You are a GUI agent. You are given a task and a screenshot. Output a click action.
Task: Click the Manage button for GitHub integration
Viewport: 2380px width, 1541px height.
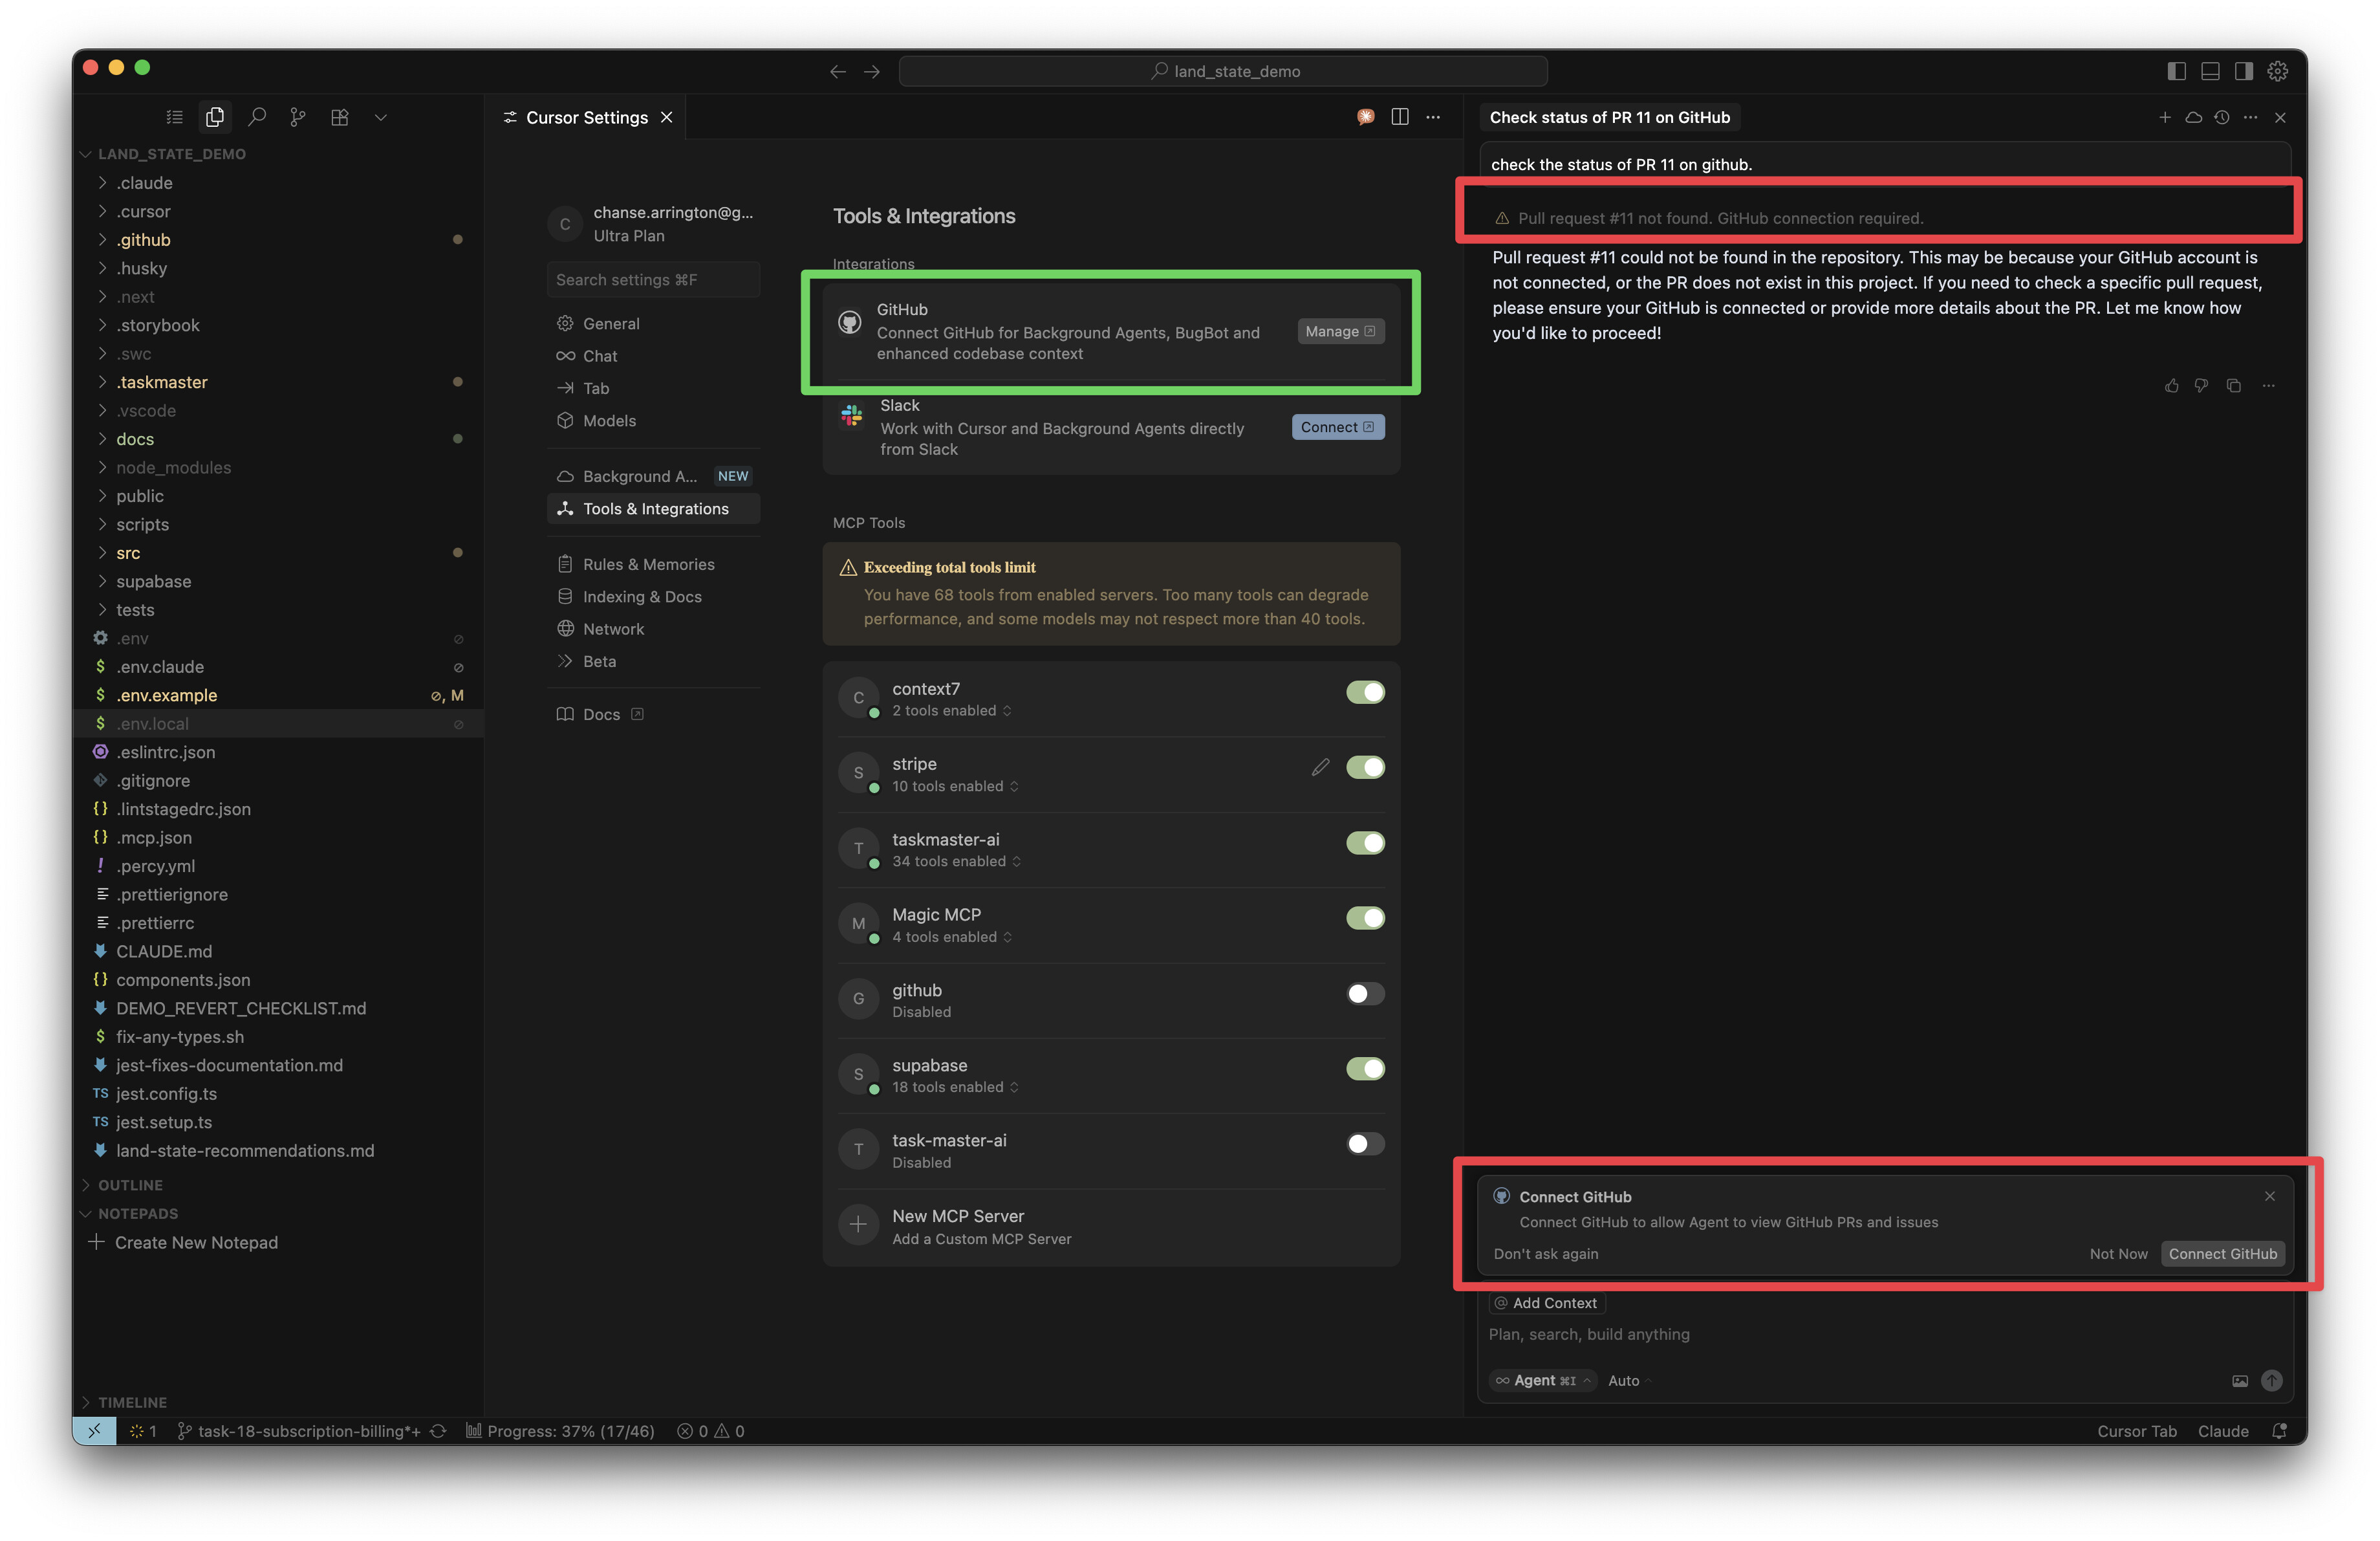[x=1340, y=332]
